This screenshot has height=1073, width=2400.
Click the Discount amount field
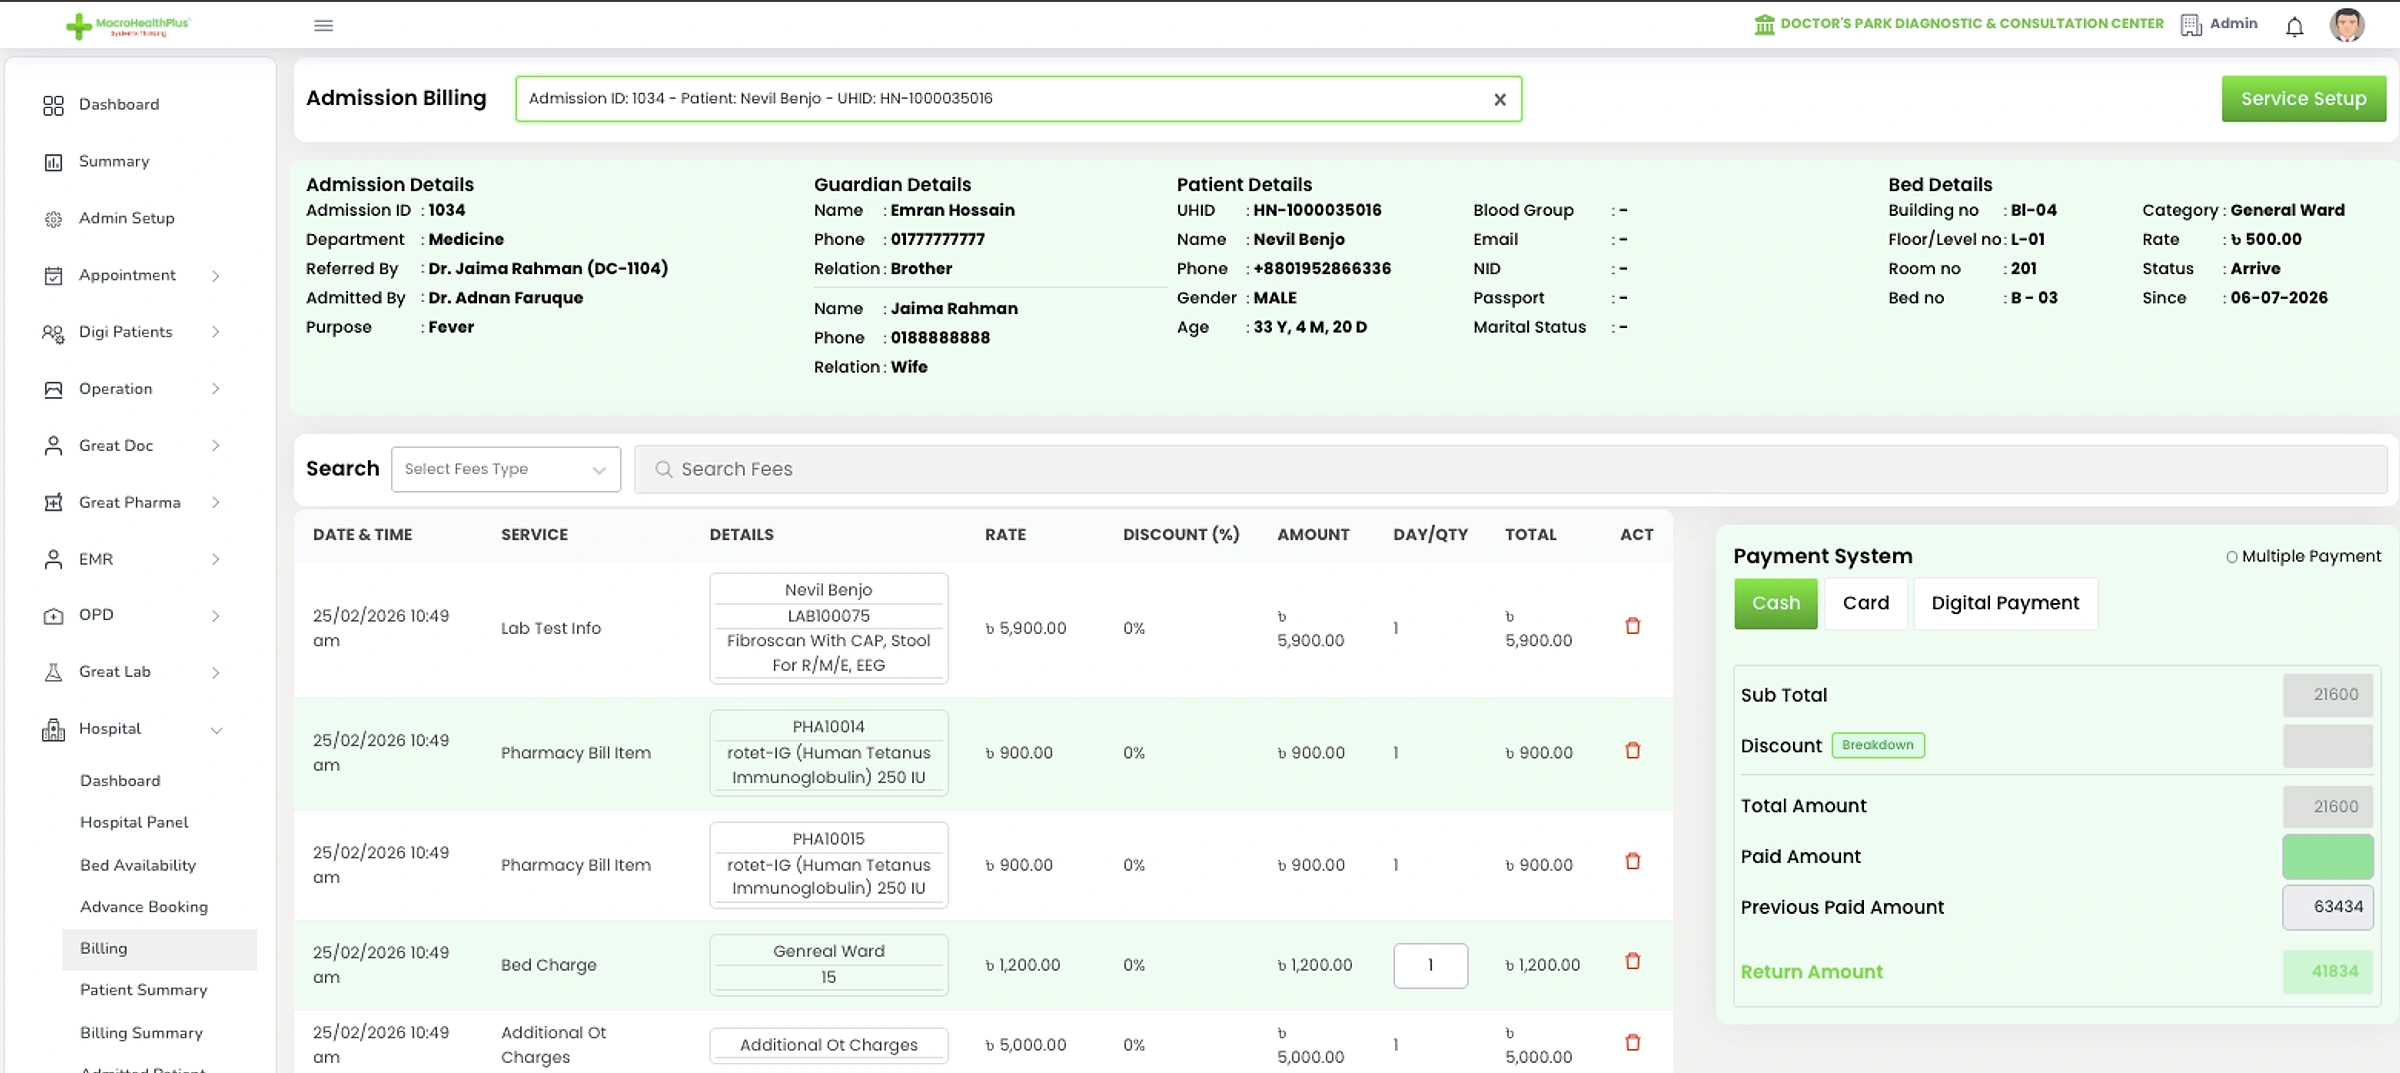click(2327, 746)
